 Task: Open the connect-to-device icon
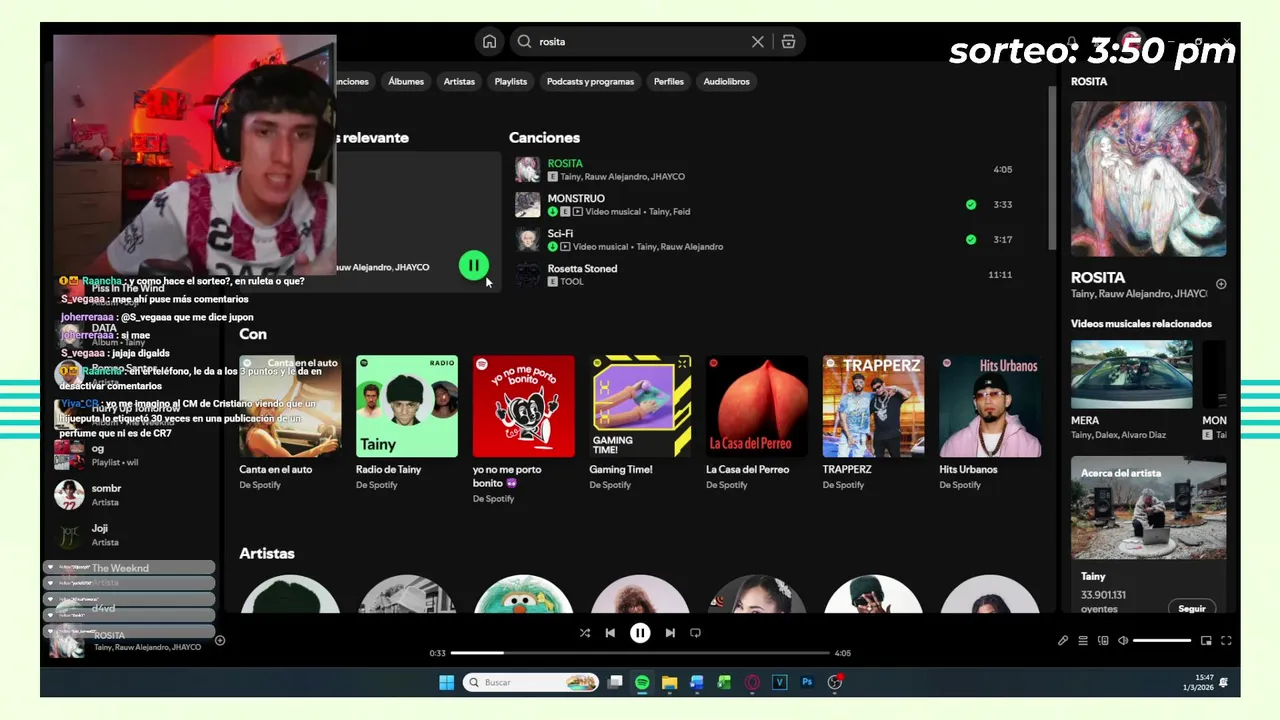1103,641
